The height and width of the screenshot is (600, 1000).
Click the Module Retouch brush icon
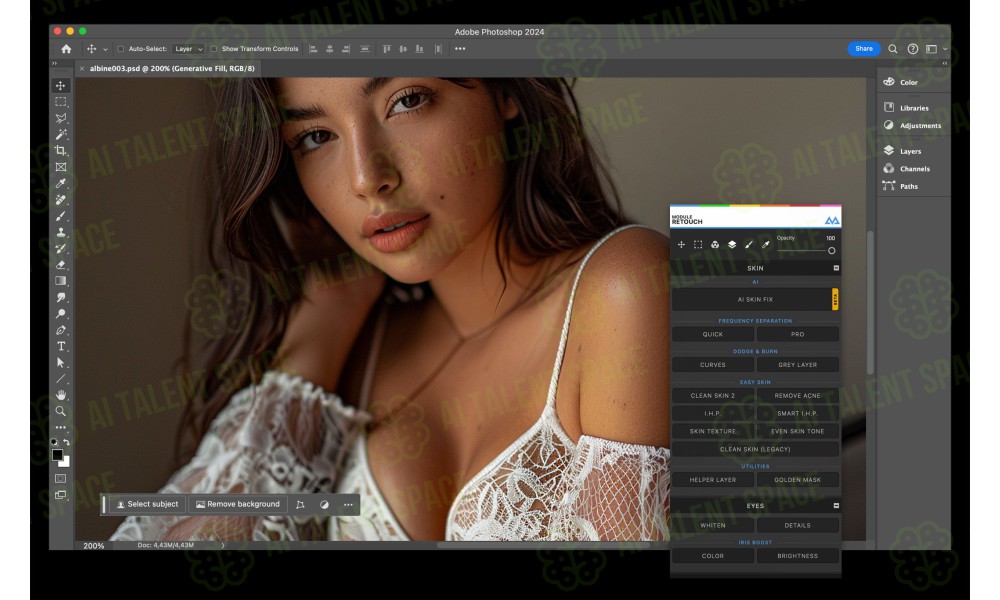749,244
